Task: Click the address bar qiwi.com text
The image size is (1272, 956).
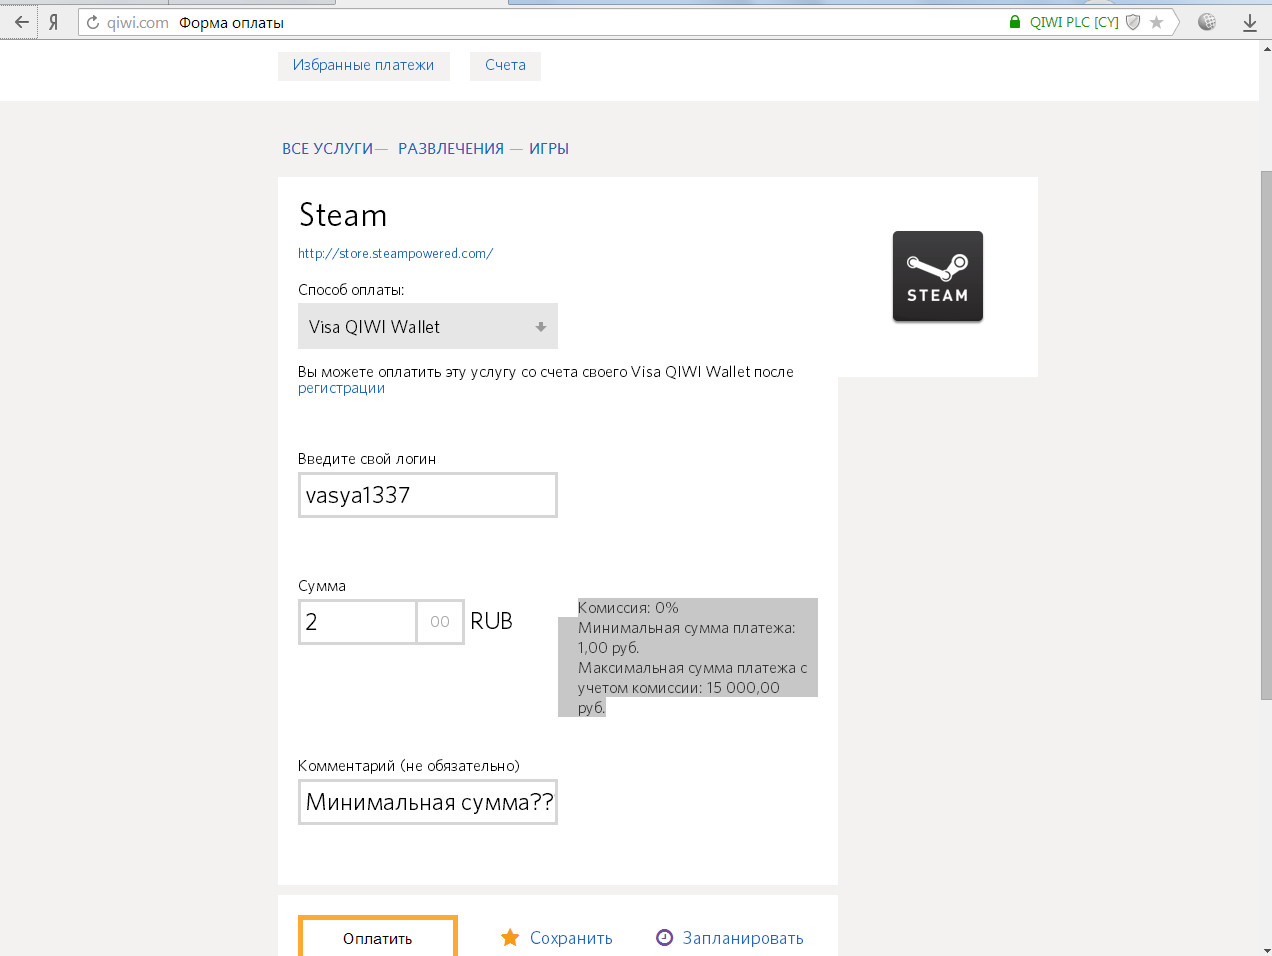Action: pos(138,22)
